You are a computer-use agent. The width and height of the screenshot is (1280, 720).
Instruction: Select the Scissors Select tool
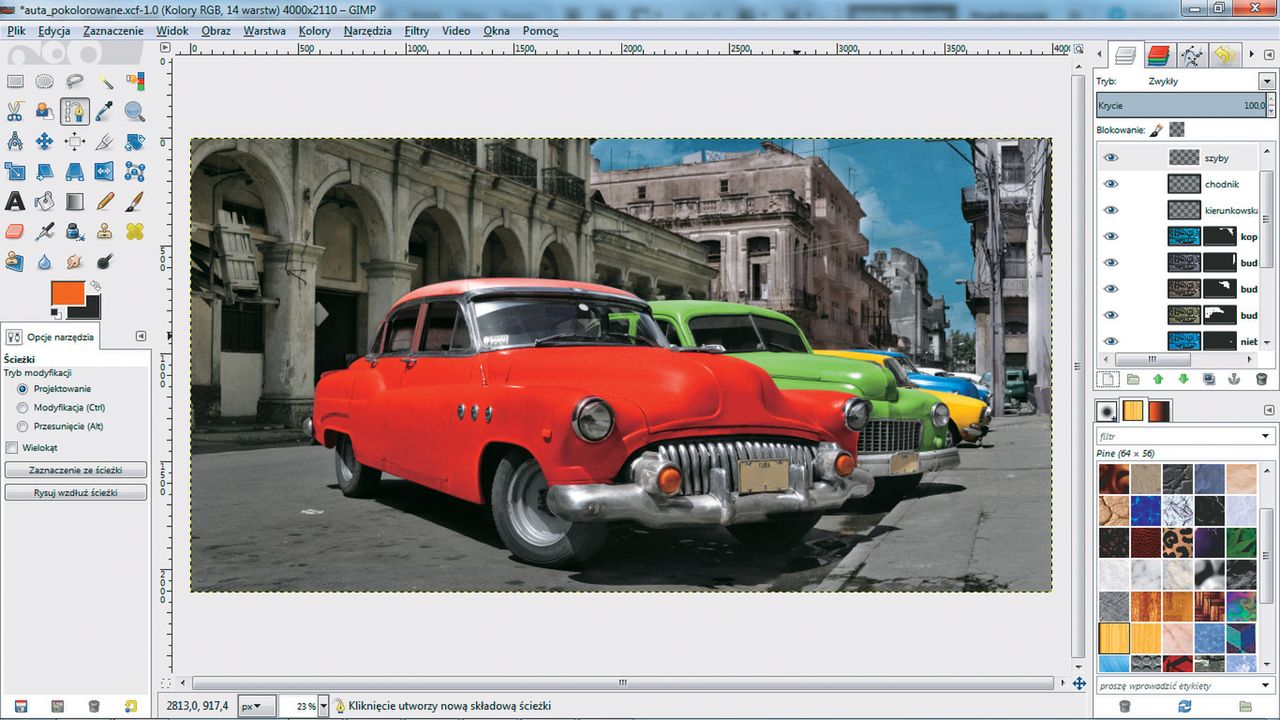(x=15, y=111)
